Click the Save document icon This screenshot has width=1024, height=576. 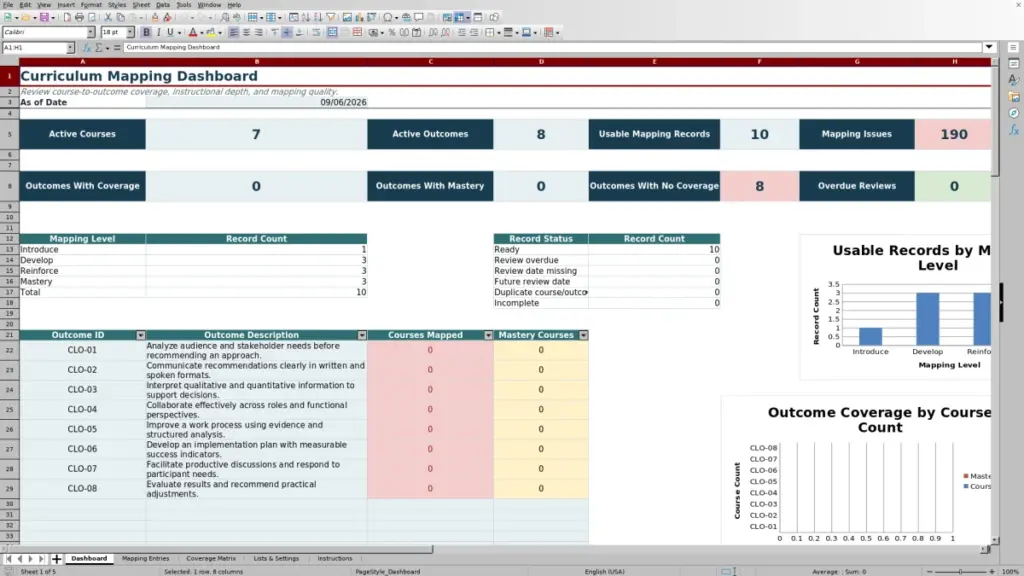[43, 18]
